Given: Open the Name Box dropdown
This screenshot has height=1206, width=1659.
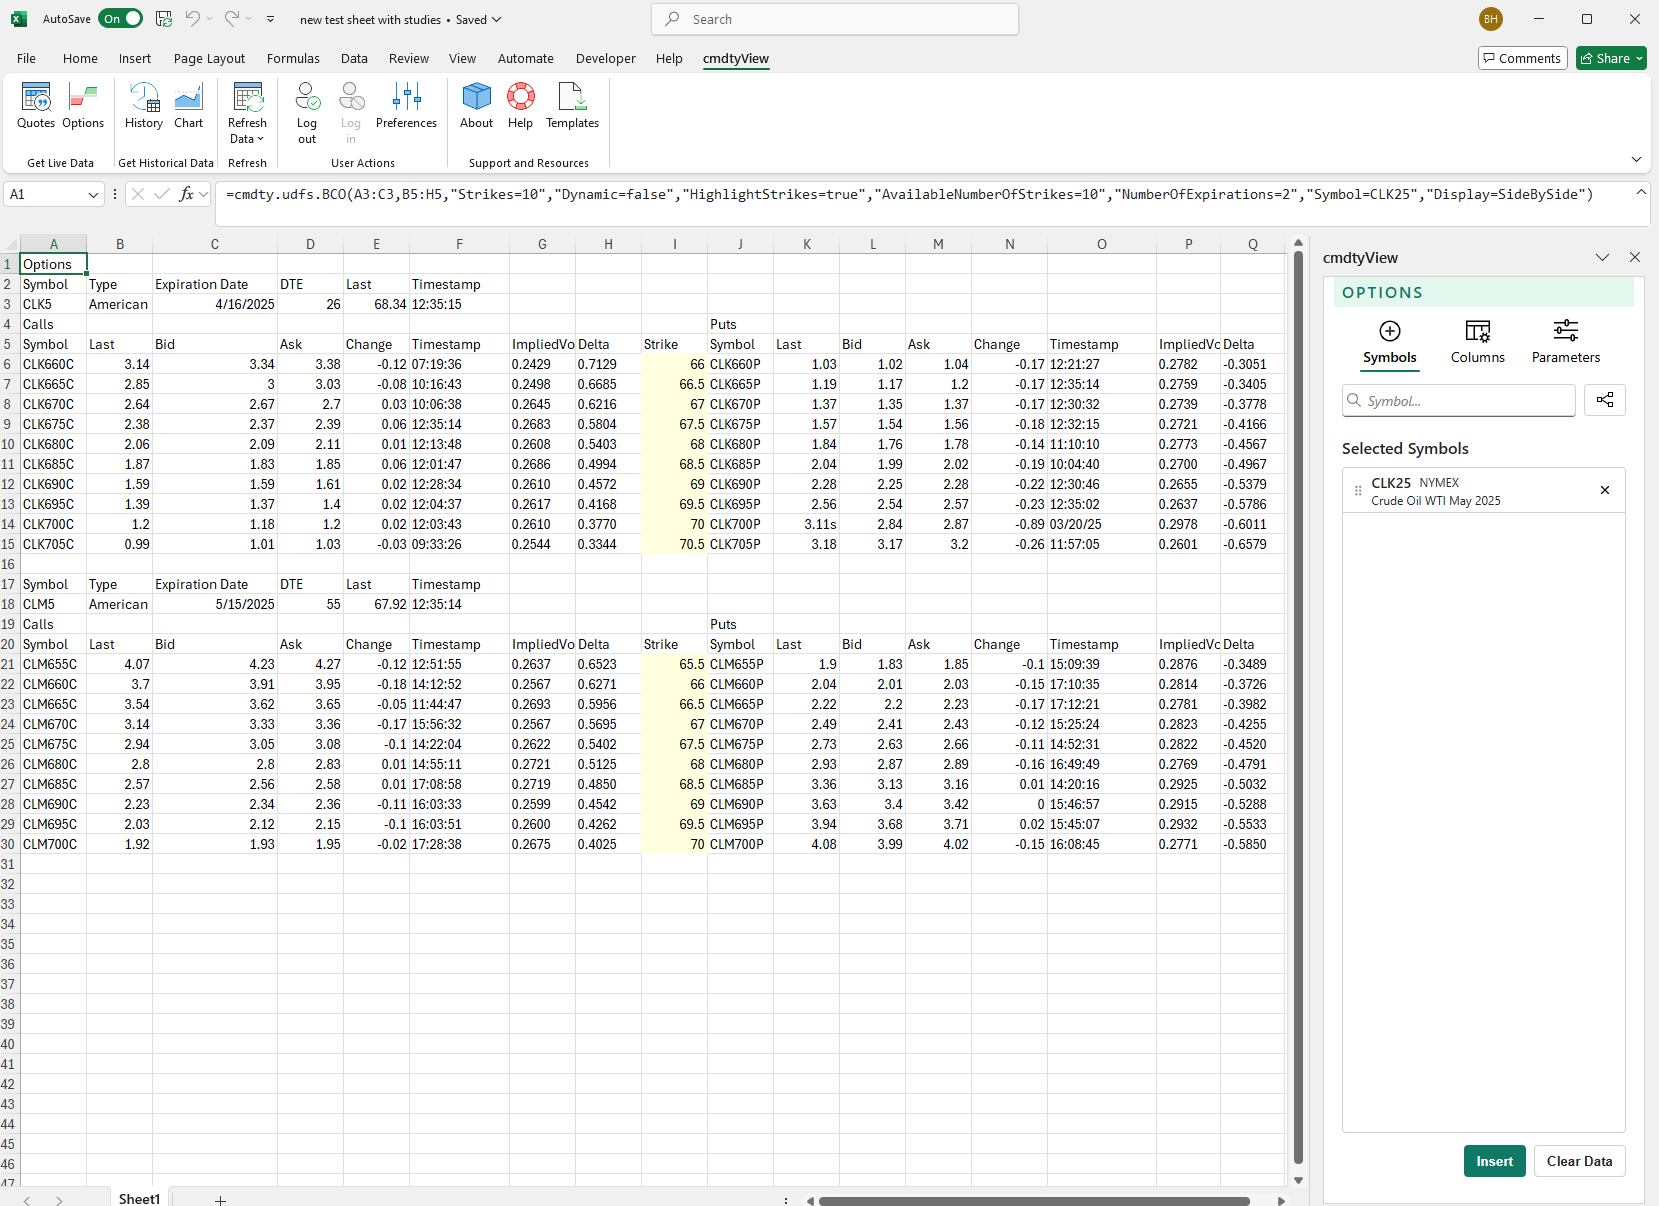Looking at the screenshot, I should click(x=92, y=194).
